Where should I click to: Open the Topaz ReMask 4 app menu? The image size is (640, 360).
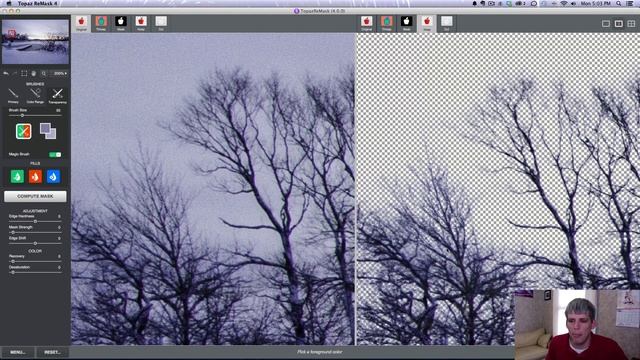point(37,3)
